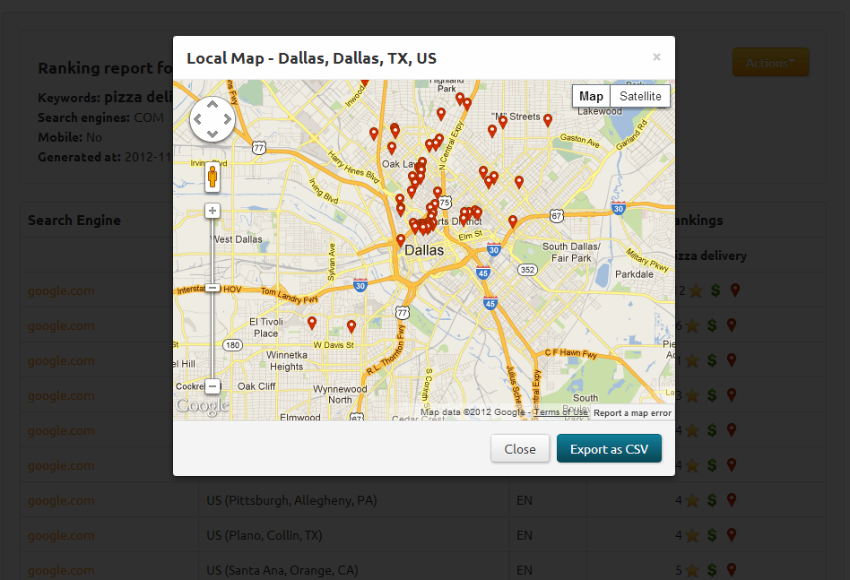
Task: Click the "Generated at:" label in the report
Action: click(79, 157)
